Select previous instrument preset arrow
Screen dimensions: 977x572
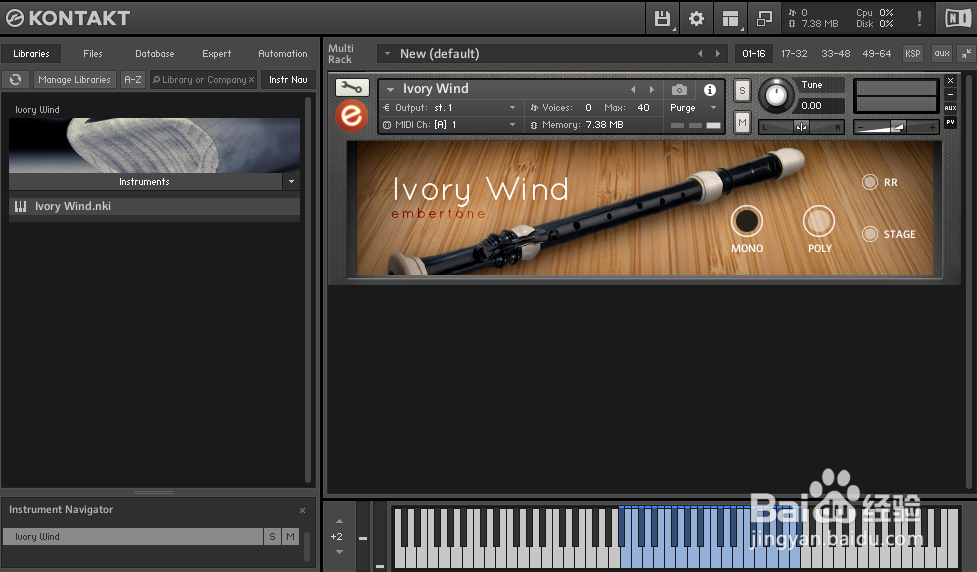(x=633, y=90)
